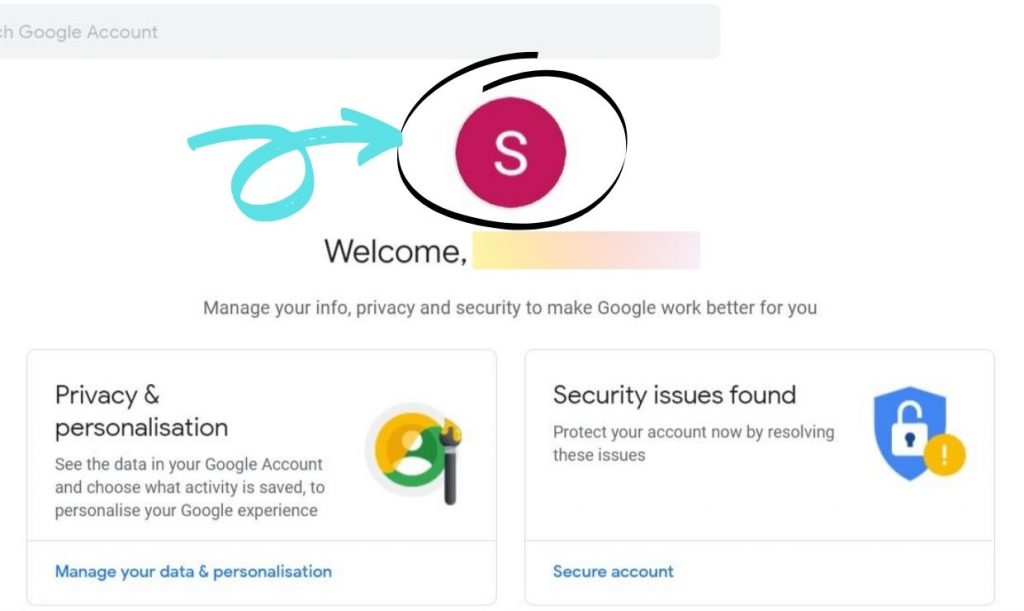The width and height of the screenshot is (1024, 611).
Task: Open the Secure account link
Action: click(613, 572)
